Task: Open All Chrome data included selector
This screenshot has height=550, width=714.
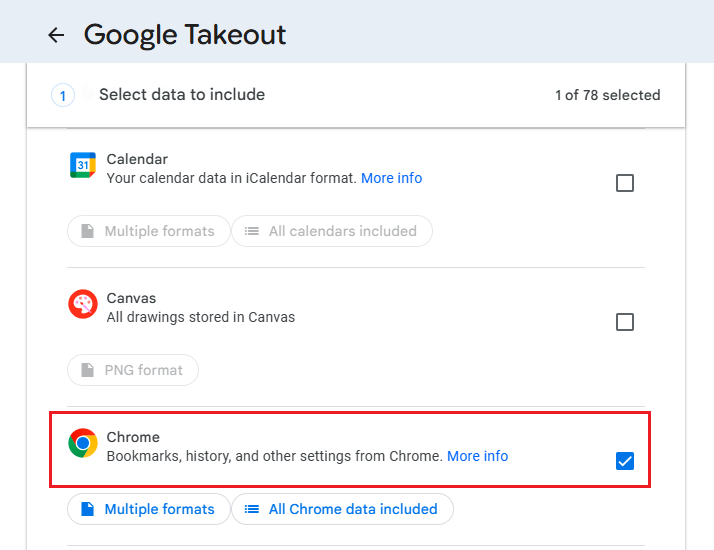Action: click(x=342, y=509)
